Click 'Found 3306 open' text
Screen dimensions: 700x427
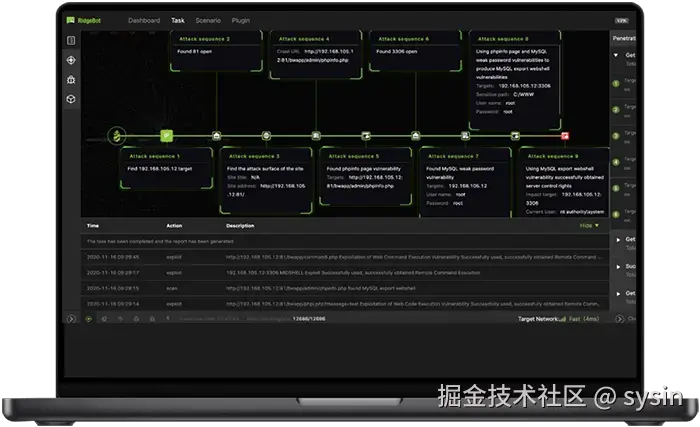[397, 51]
